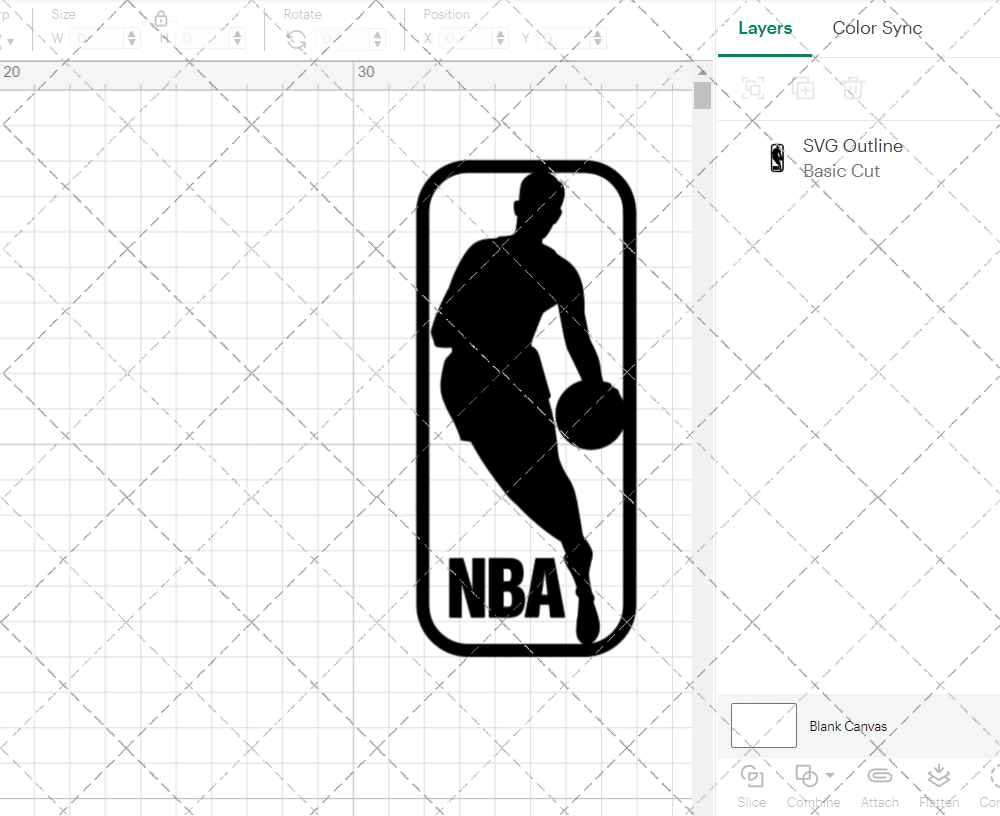Switch to the Layers tab

pyautogui.click(x=764, y=28)
